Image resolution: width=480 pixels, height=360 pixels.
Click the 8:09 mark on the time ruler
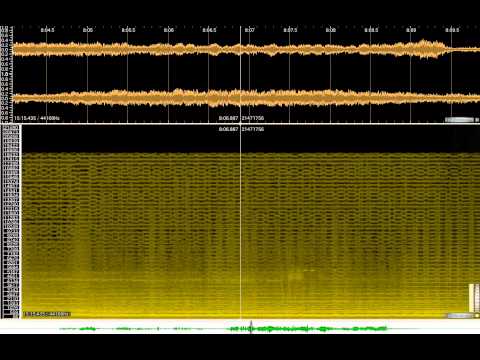[411, 30]
